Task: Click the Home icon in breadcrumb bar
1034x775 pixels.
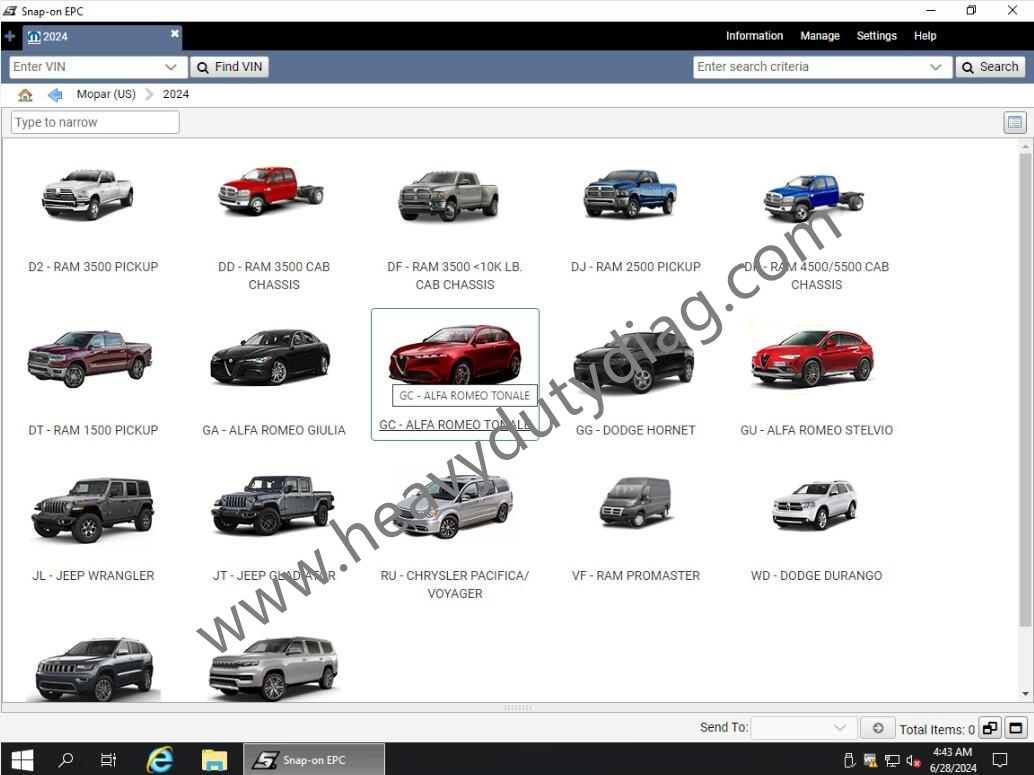Action: [25, 95]
